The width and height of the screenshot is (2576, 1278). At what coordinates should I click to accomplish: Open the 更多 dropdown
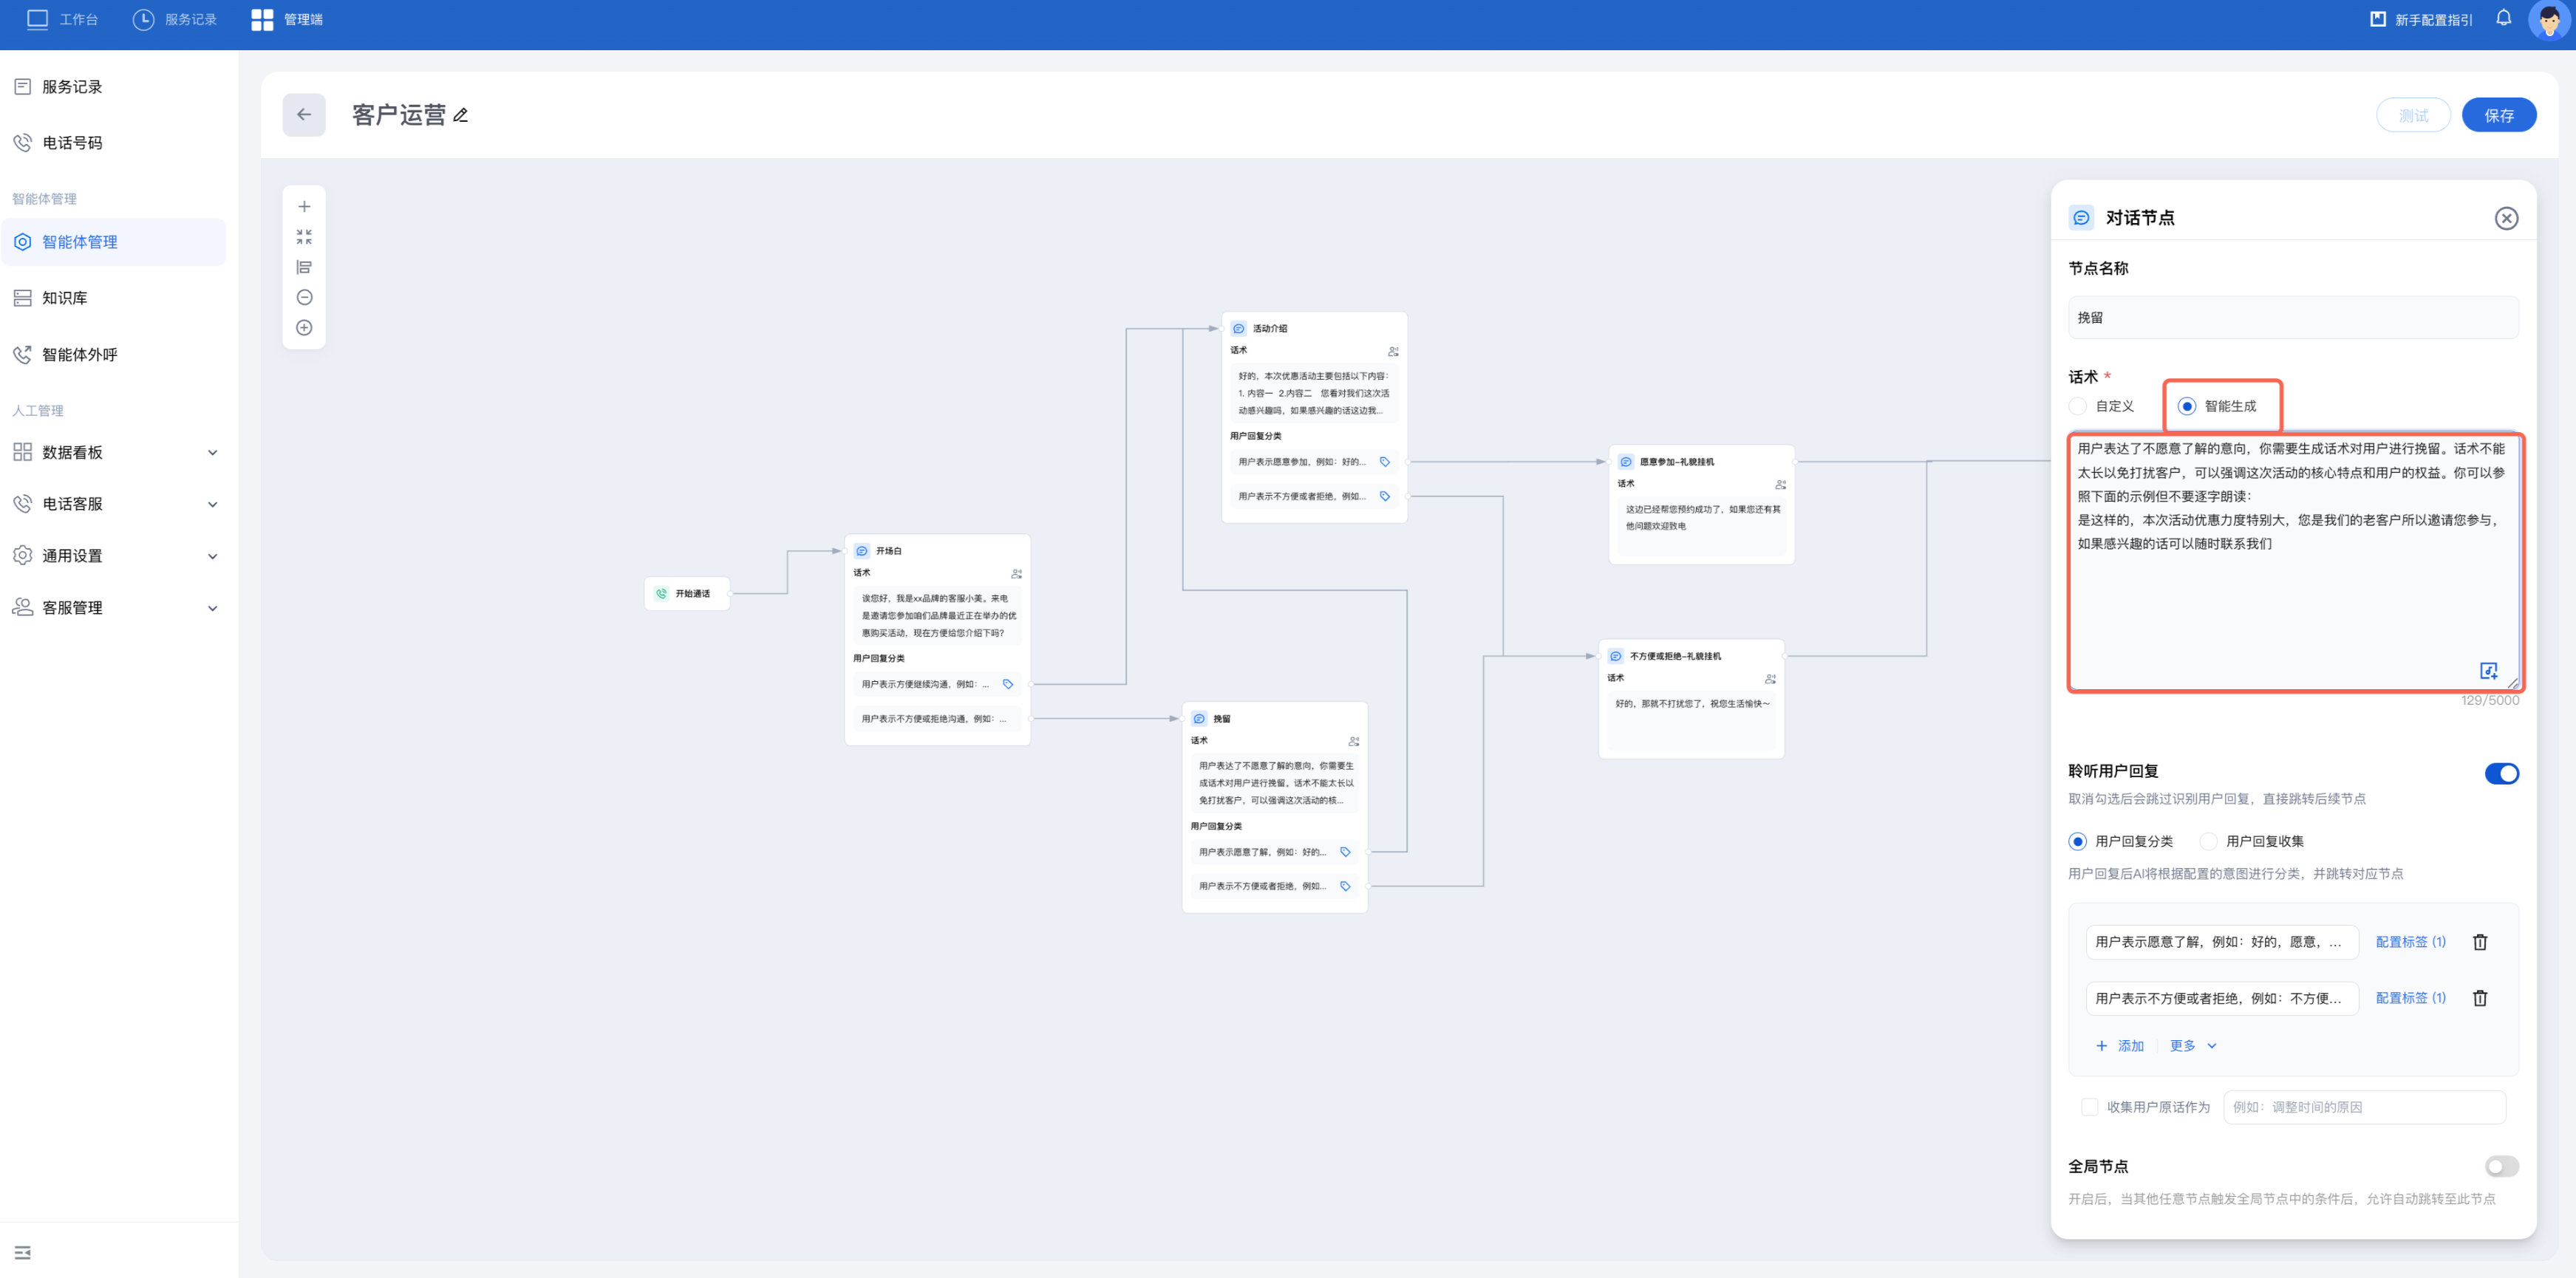pos(2192,1046)
